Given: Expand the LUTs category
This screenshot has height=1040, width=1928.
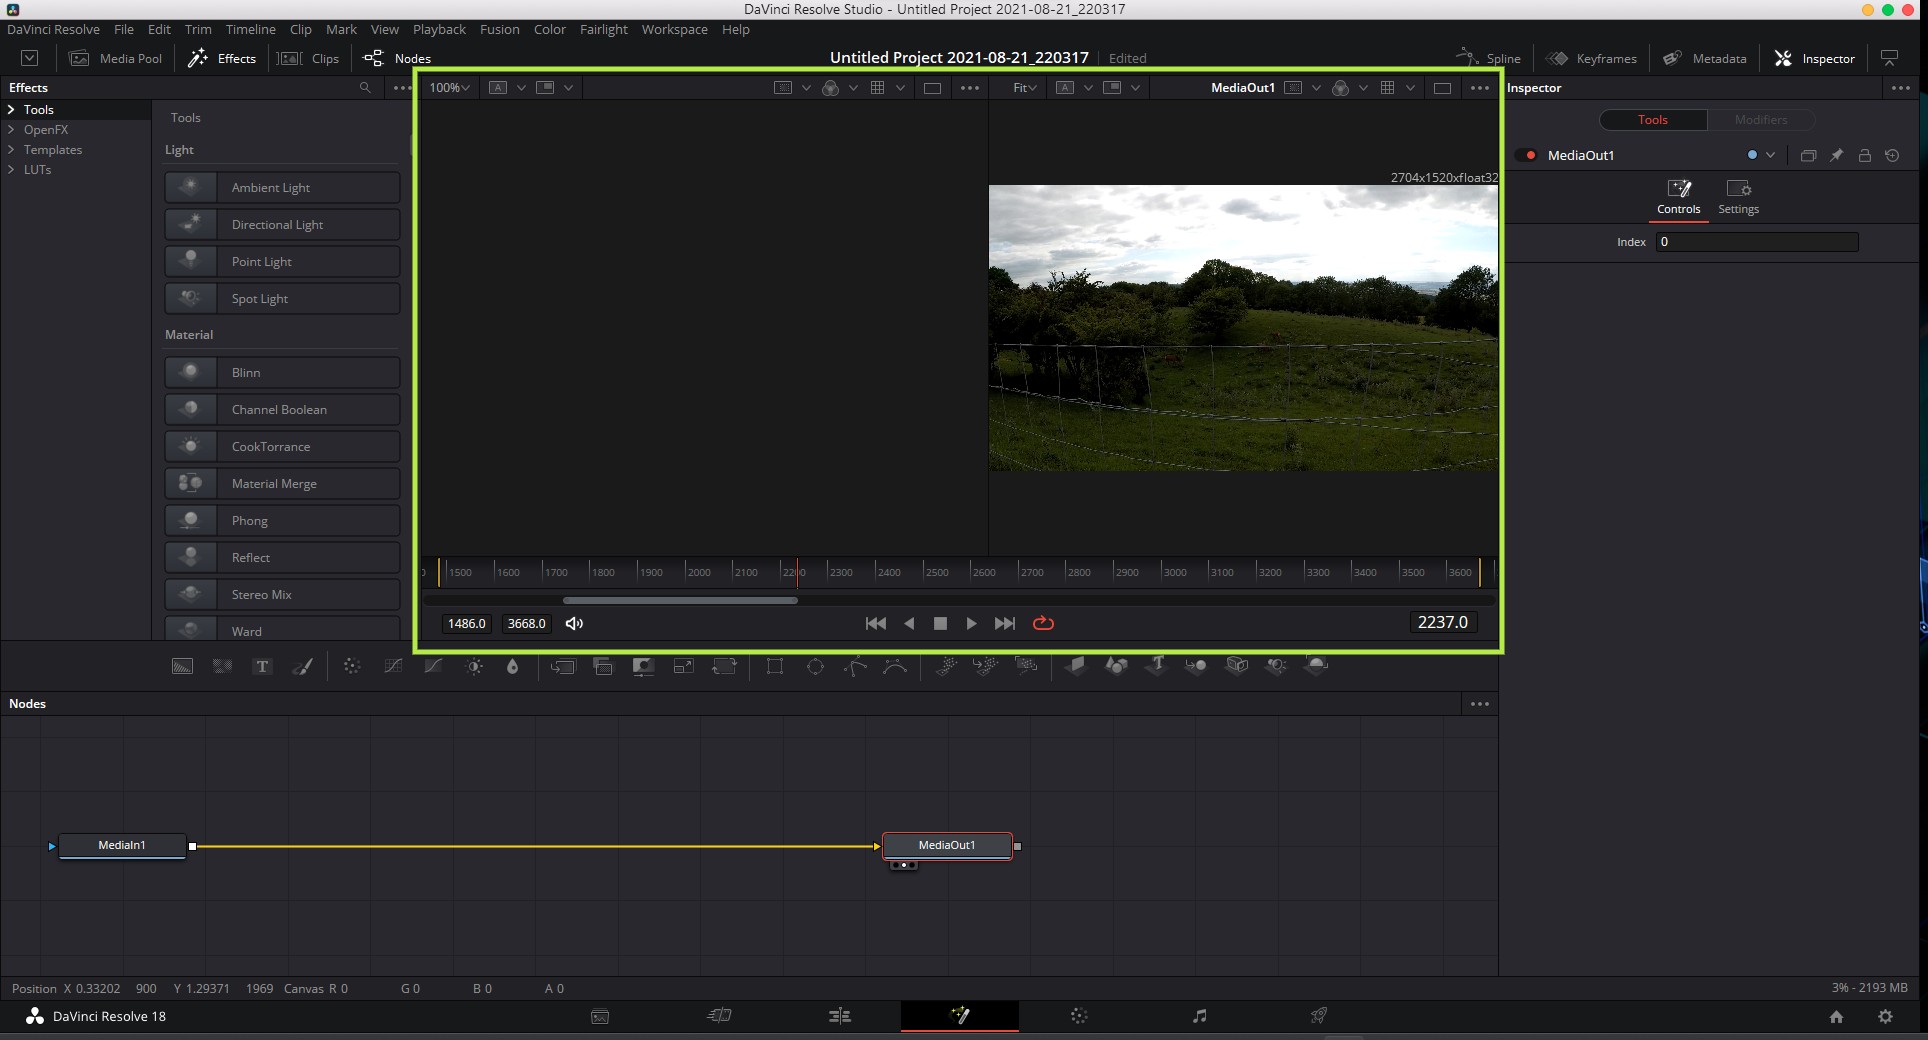Looking at the screenshot, I should click(11, 170).
